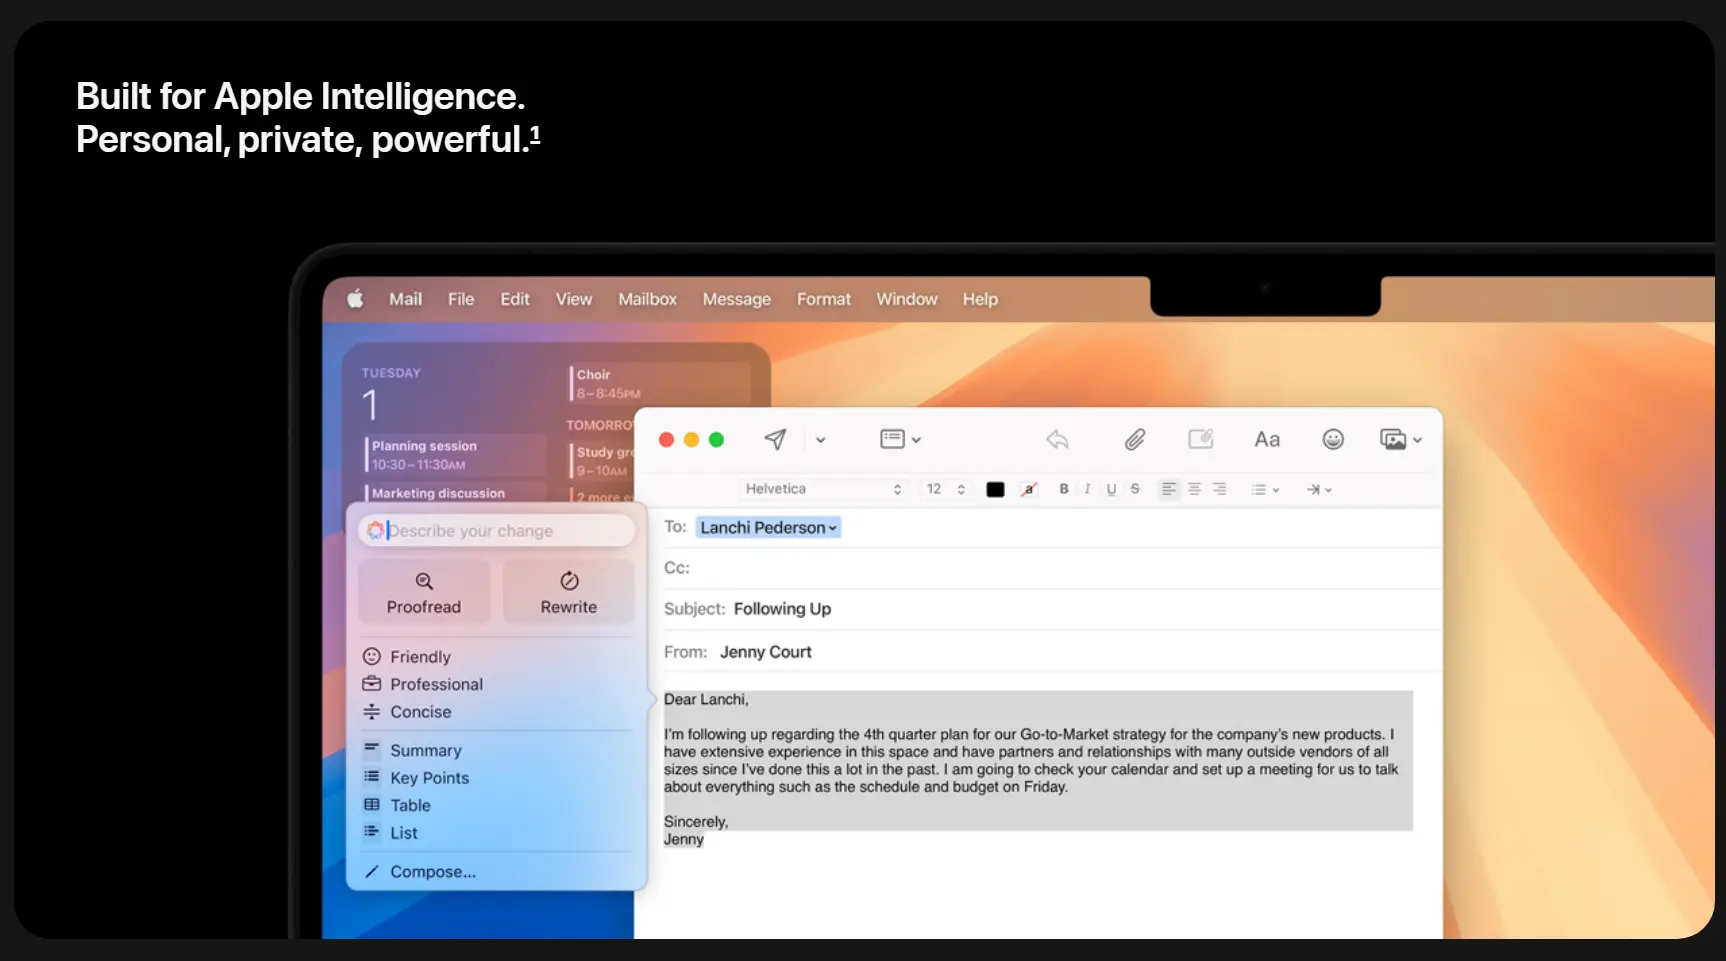This screenshot has width=1726, height=961.
Task: Open the Window menu
Action: (907, 299)
